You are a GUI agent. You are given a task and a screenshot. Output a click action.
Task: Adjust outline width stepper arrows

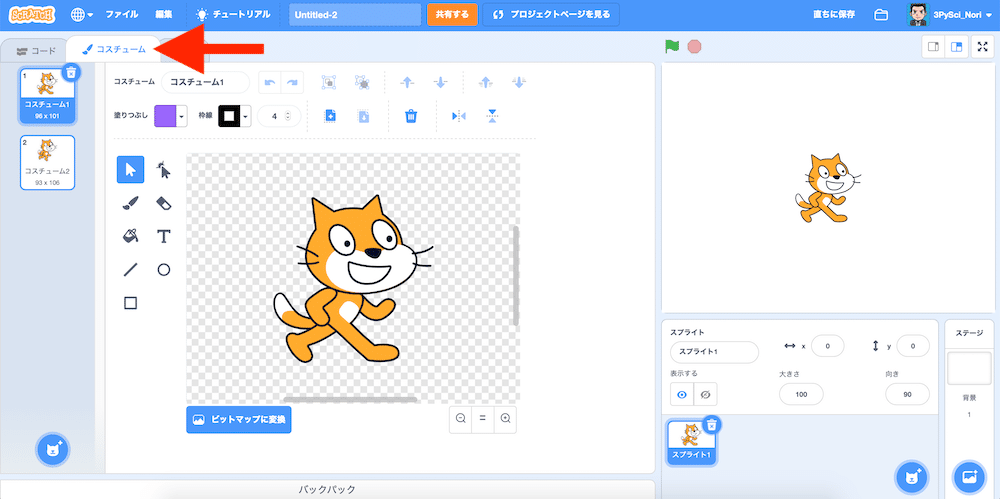coord(288,116)
